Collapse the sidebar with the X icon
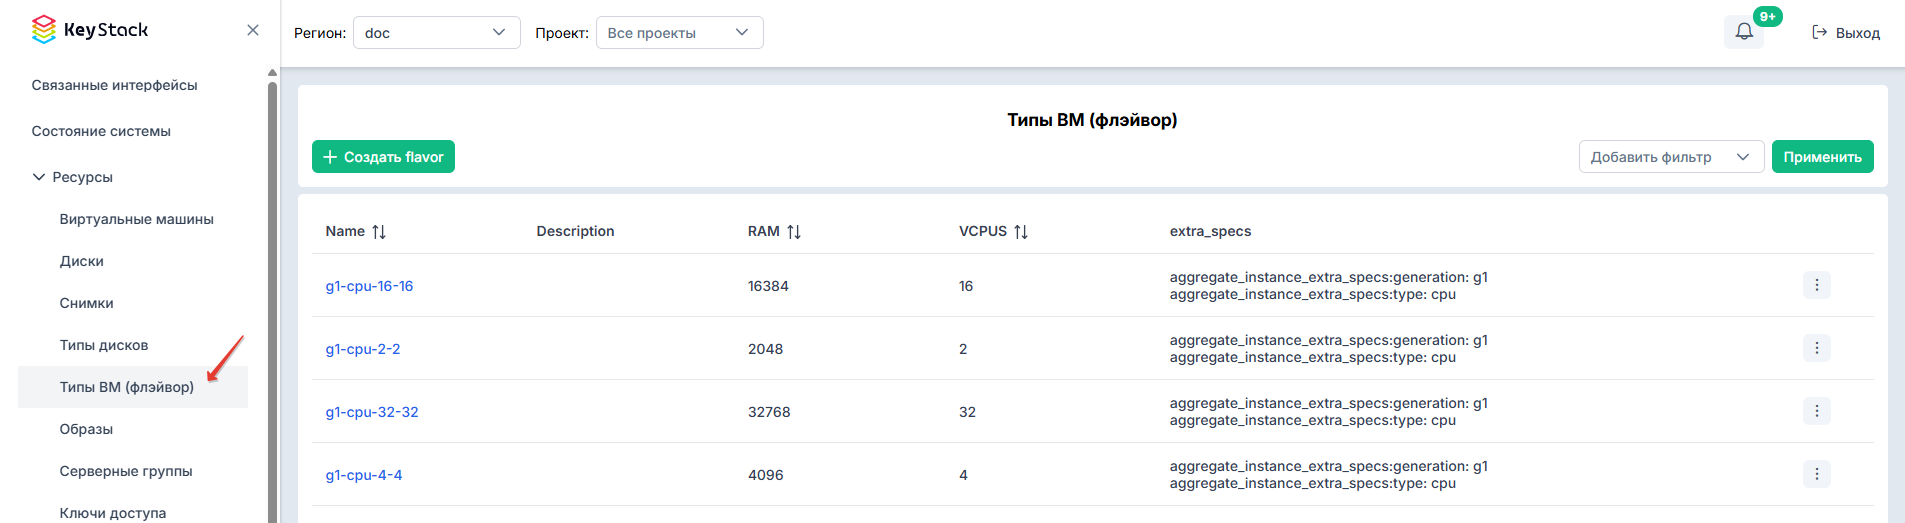 (253, 30)
